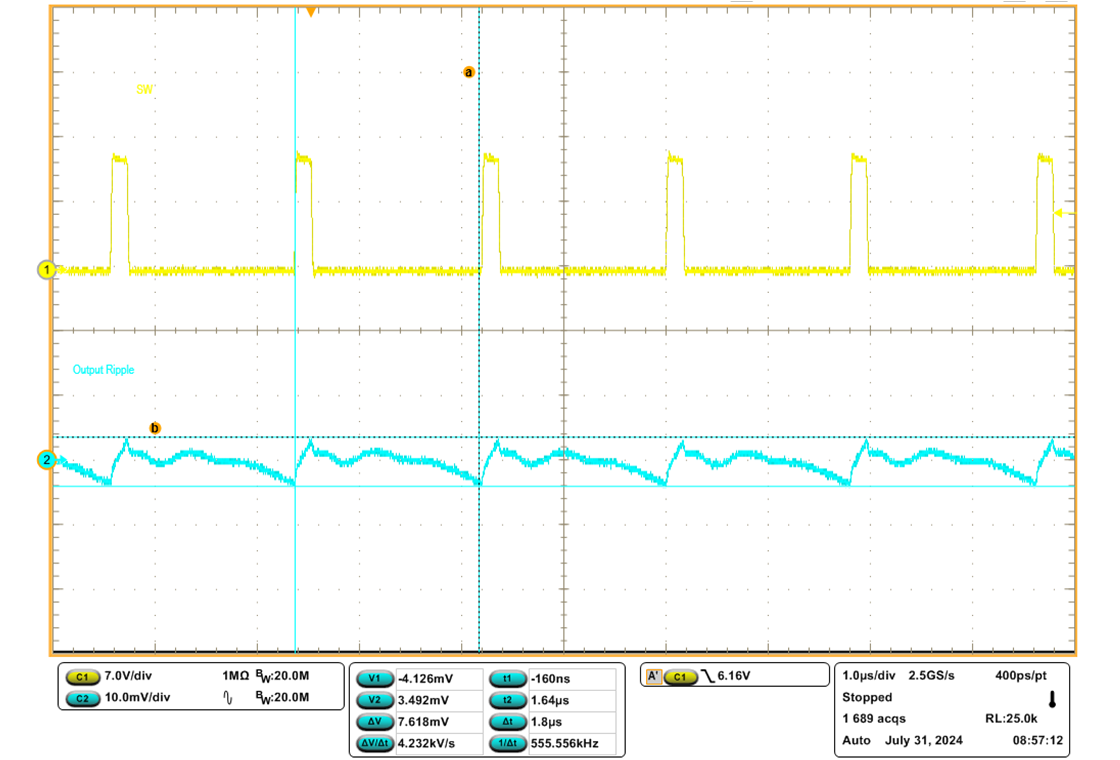Select the channel 2 waveform marker
The height and width of the screenshot is (760, 1120).
47,461
